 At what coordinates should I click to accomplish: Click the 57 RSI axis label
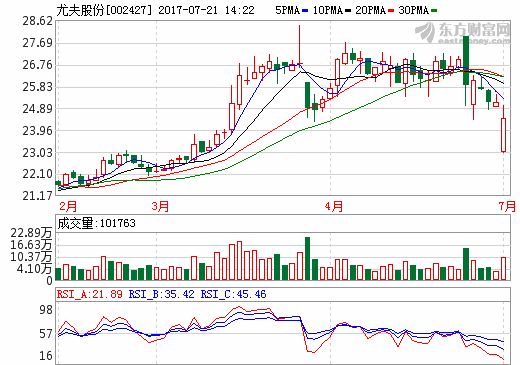pos(46,334)
